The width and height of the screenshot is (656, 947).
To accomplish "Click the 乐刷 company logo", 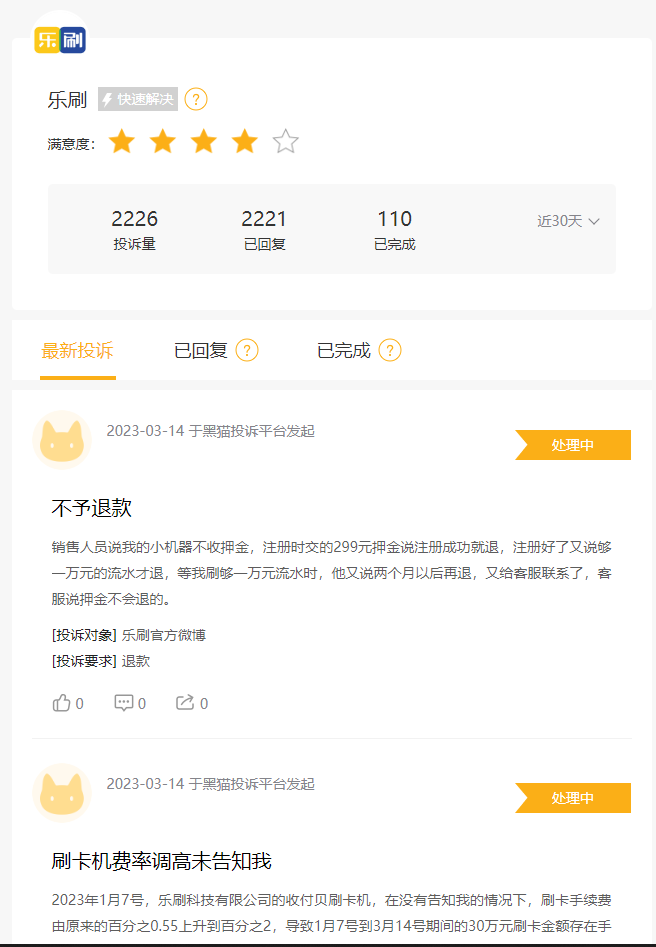I will point(60,40).
